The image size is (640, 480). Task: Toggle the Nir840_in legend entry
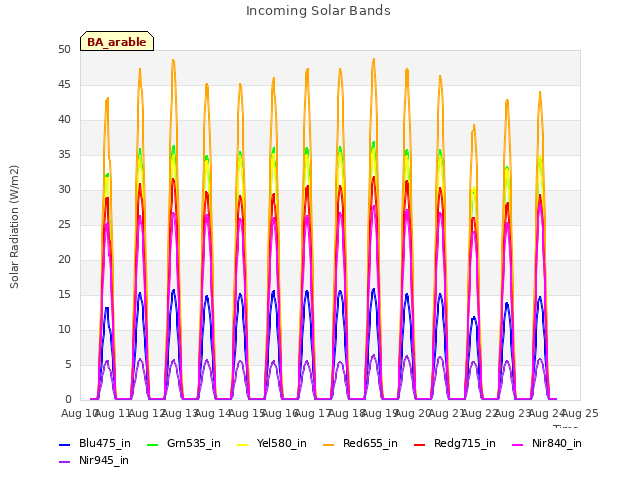pos(547,444)
